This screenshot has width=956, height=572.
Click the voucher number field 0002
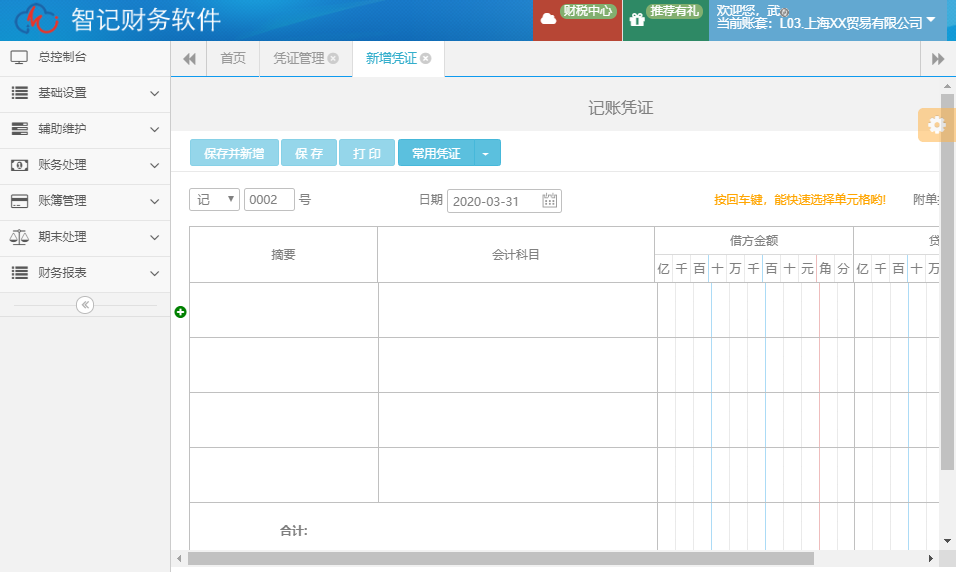pos(269,199)
